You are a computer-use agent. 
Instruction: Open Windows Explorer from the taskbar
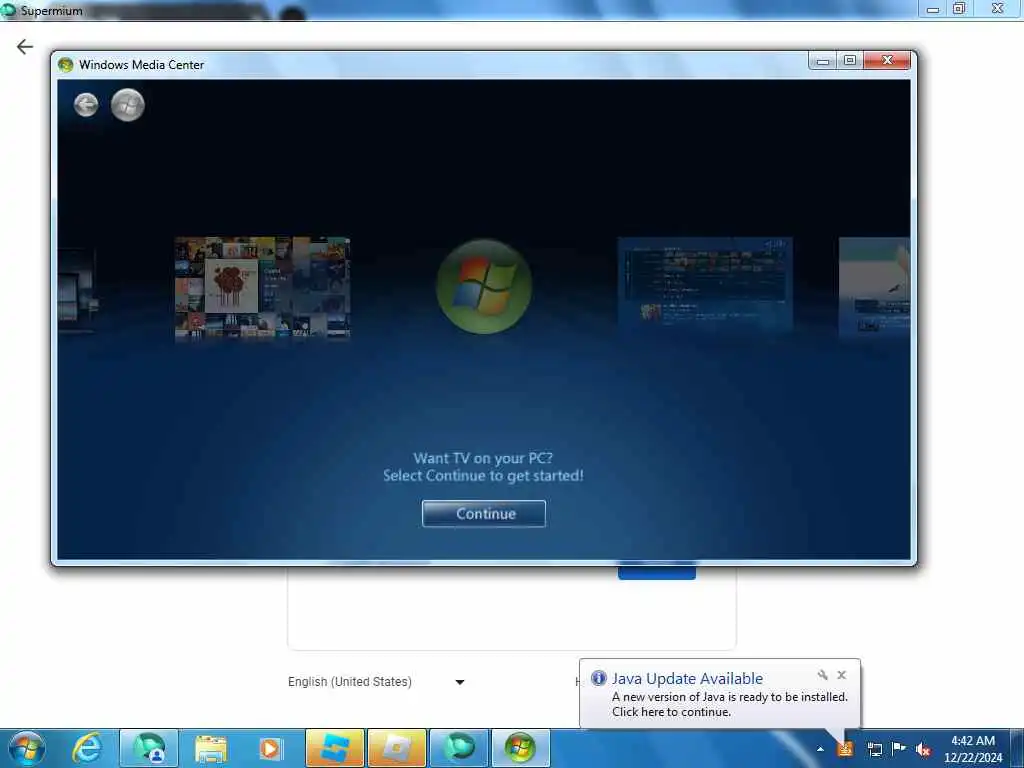coord(210,748)
